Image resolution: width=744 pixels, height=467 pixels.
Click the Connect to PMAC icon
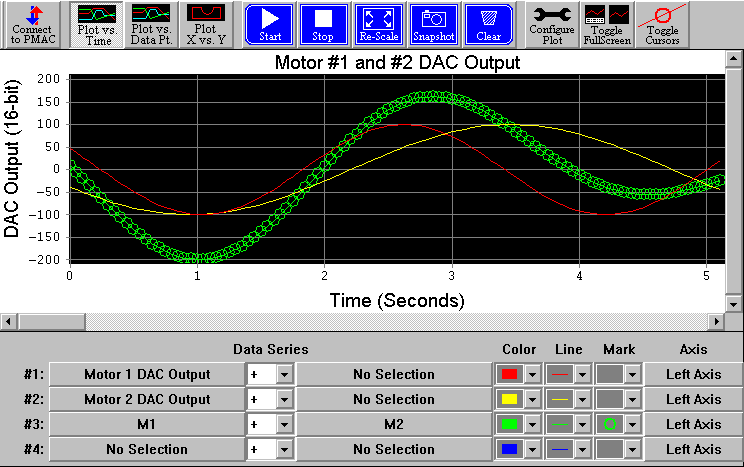(x=34, y=24)
